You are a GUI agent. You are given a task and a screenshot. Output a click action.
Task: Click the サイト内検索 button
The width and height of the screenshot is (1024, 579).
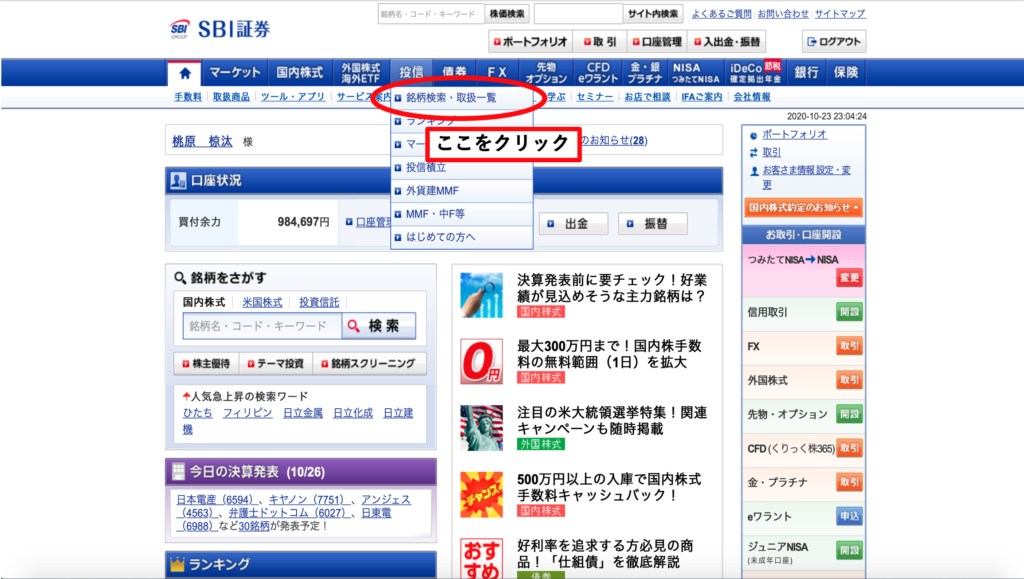(652, 14)
